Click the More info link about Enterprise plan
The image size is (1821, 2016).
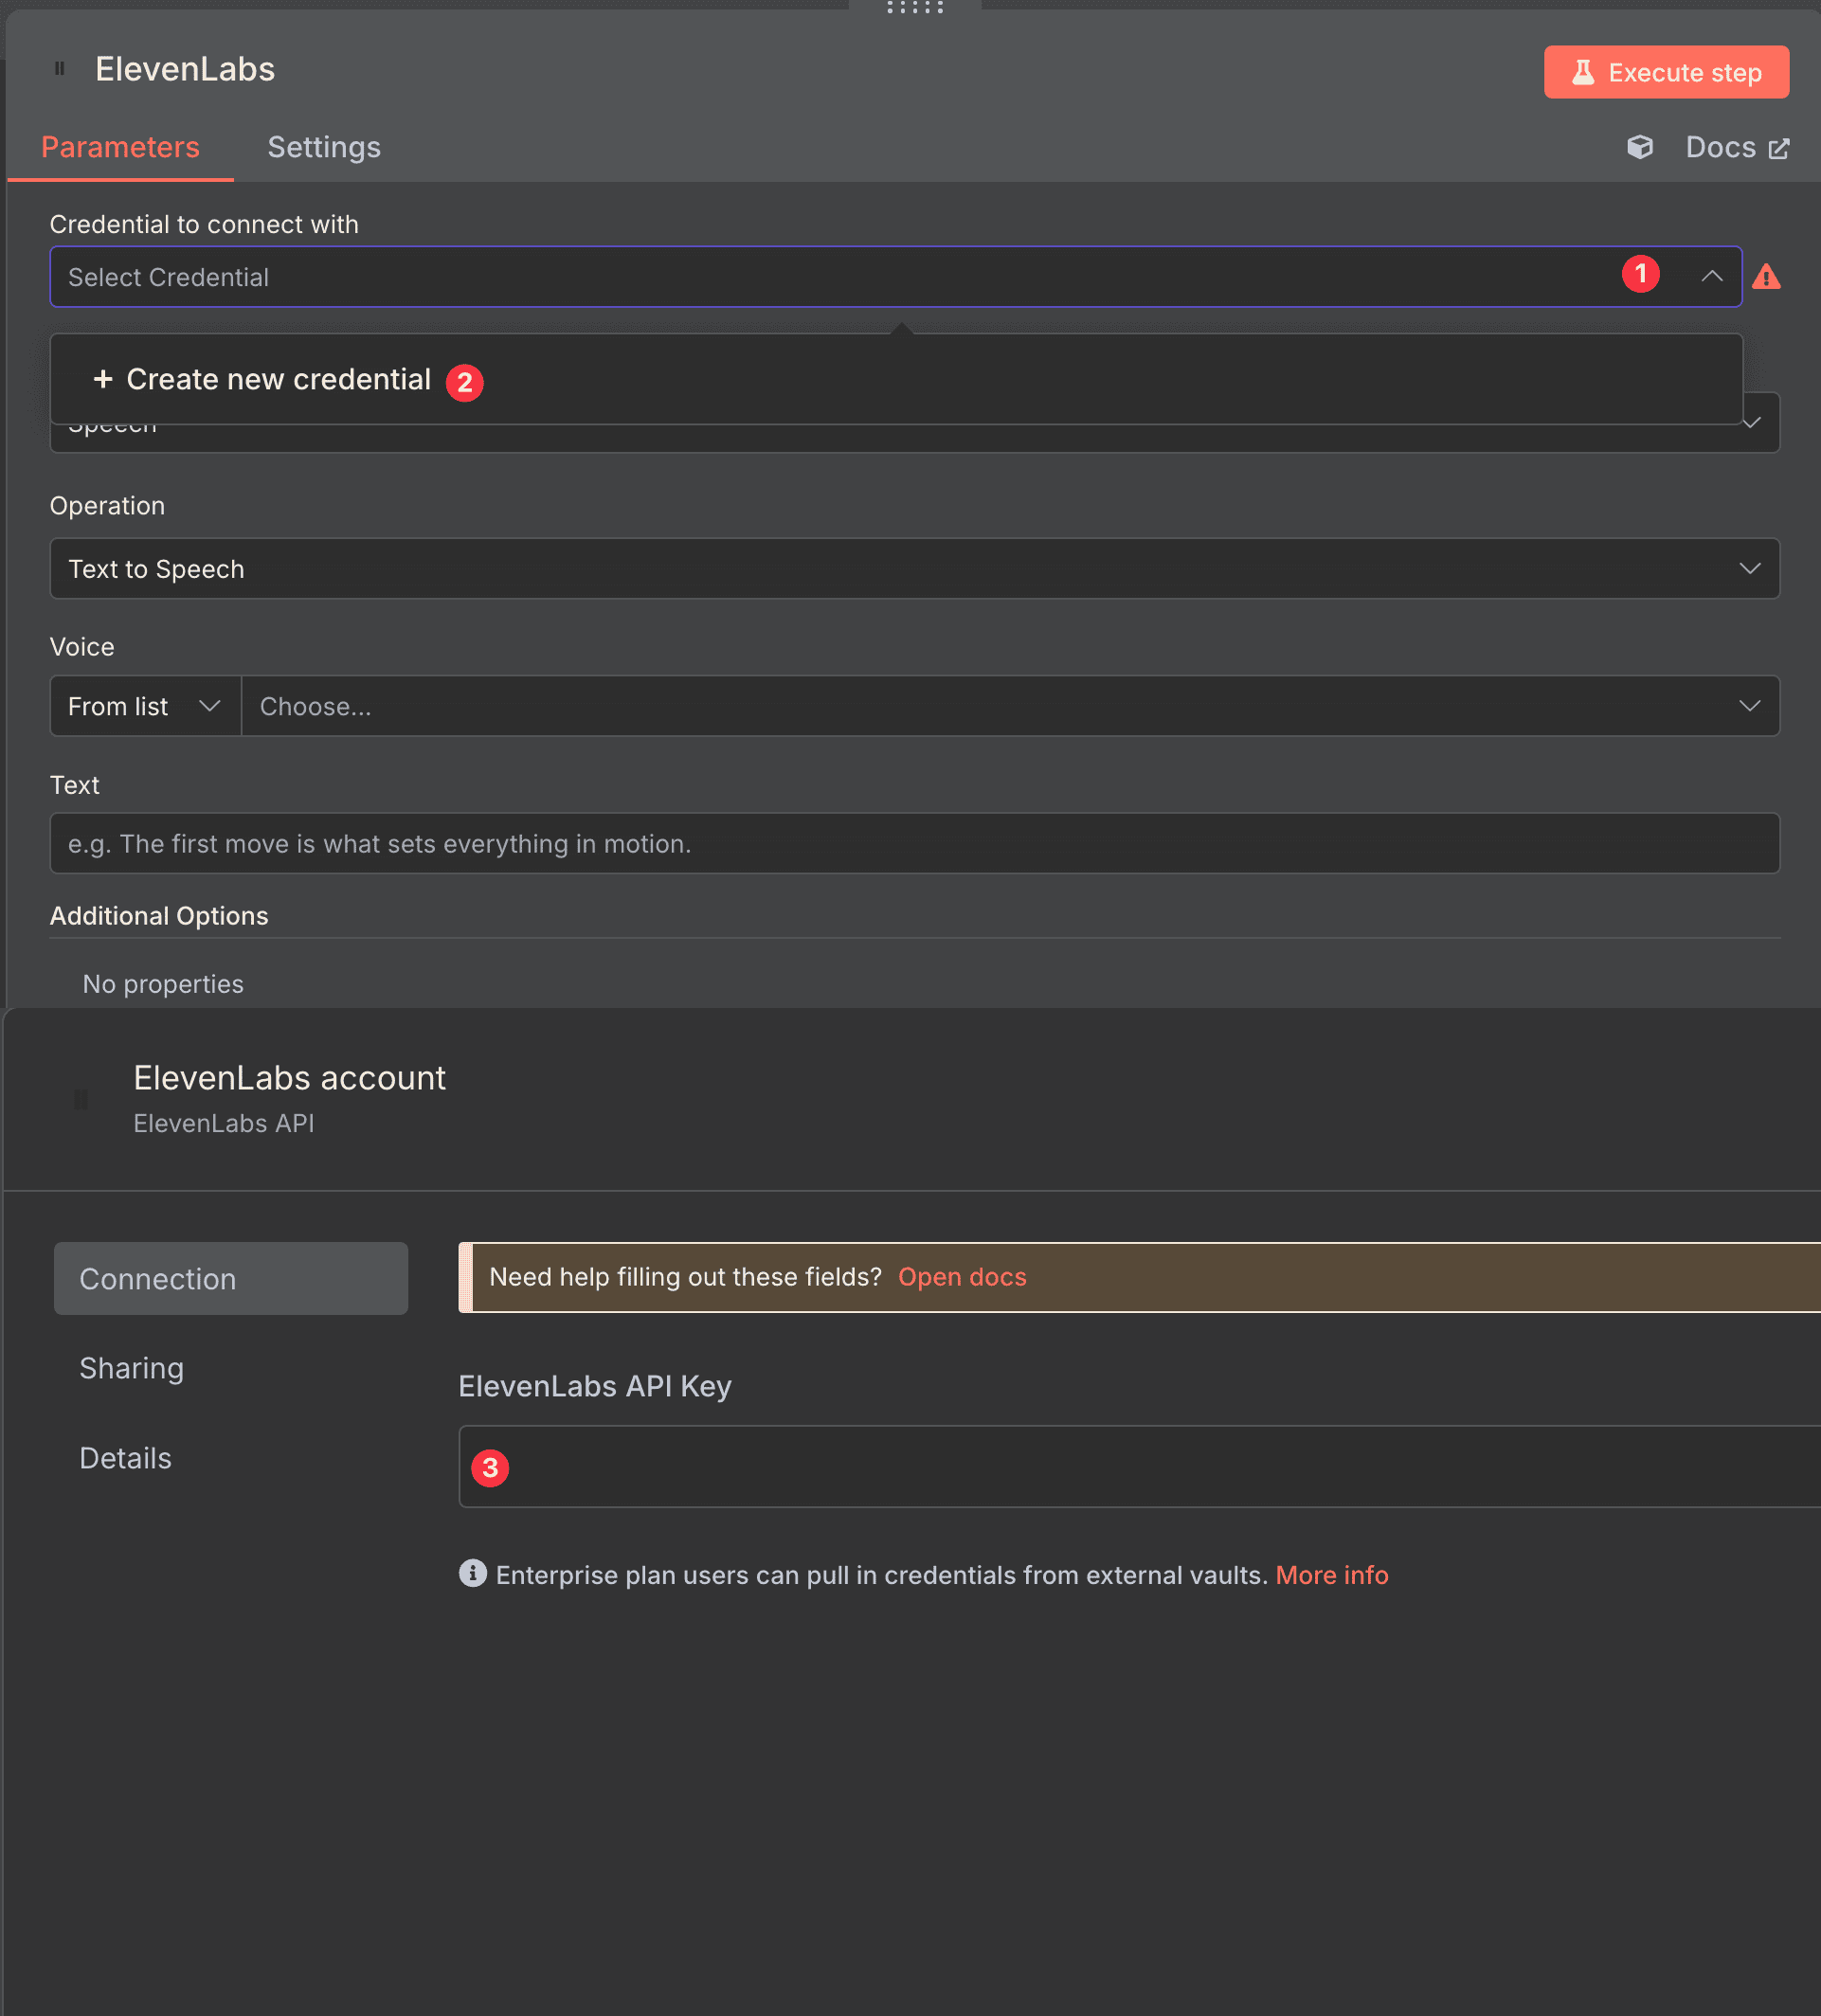pyautogui.click(x=1331, y=1574)
